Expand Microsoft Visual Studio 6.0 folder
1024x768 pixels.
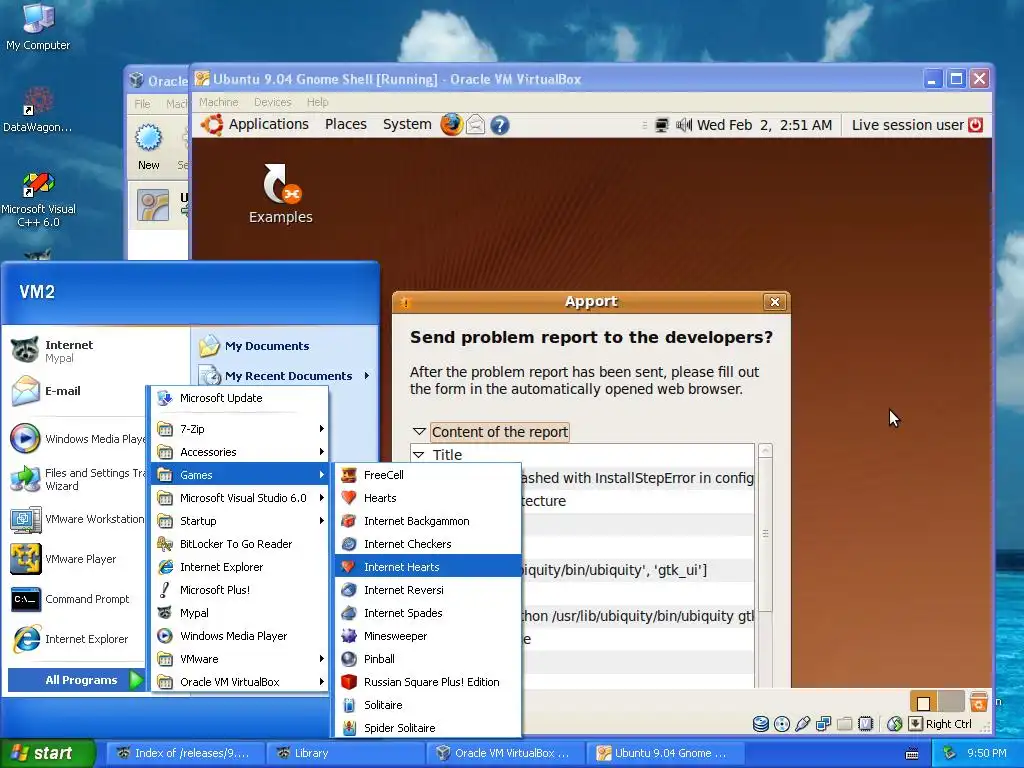240,498
